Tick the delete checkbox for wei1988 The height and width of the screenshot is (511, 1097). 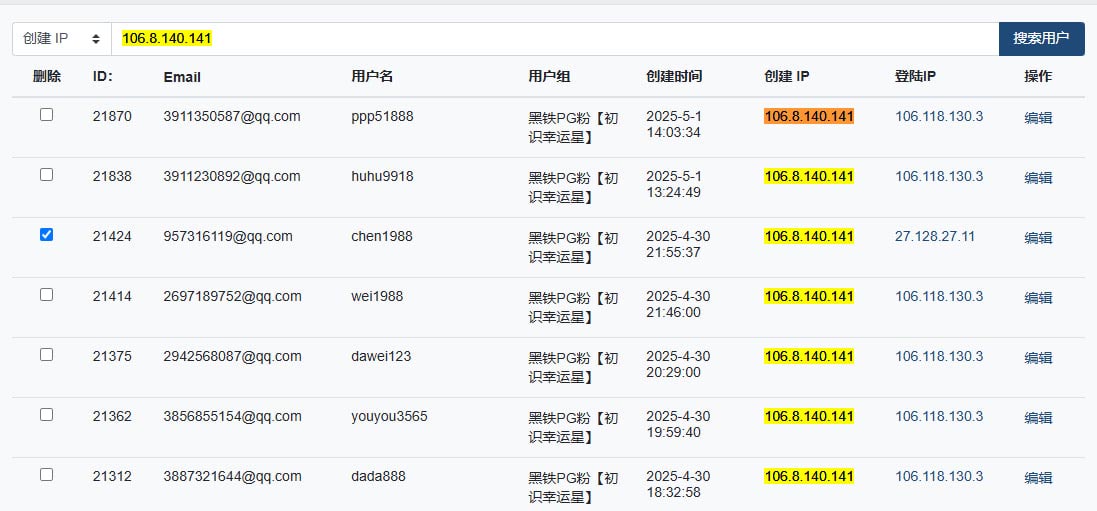pos(46,295)
